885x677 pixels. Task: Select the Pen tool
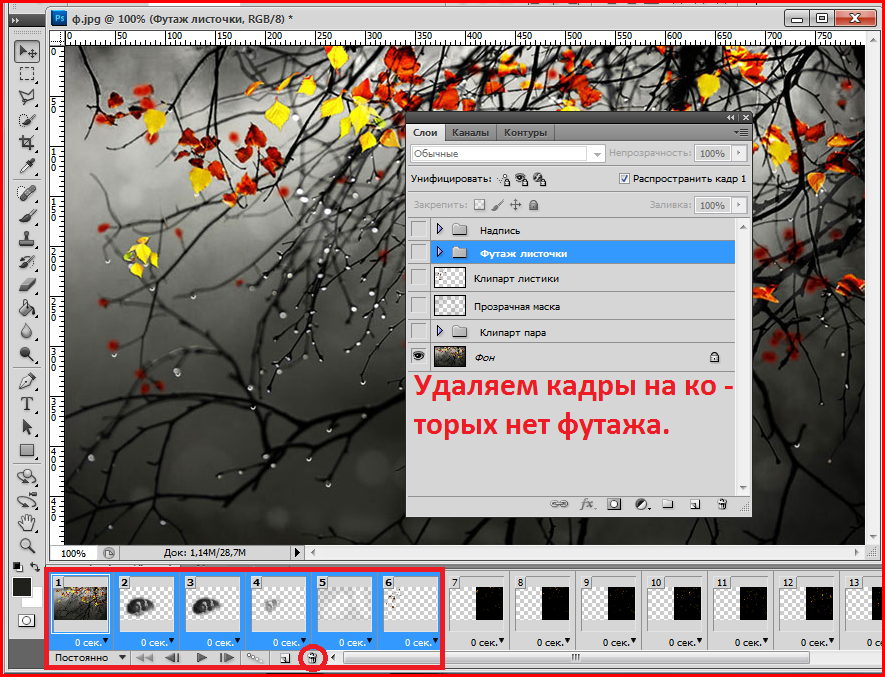(27, 382)
